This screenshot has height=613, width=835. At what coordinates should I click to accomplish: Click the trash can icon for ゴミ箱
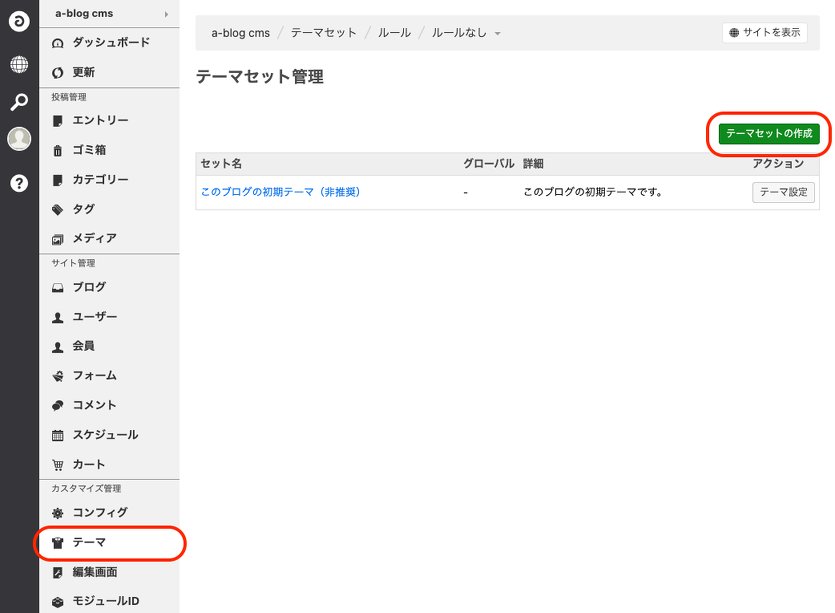pyautogui.click(x=58, y=151)
